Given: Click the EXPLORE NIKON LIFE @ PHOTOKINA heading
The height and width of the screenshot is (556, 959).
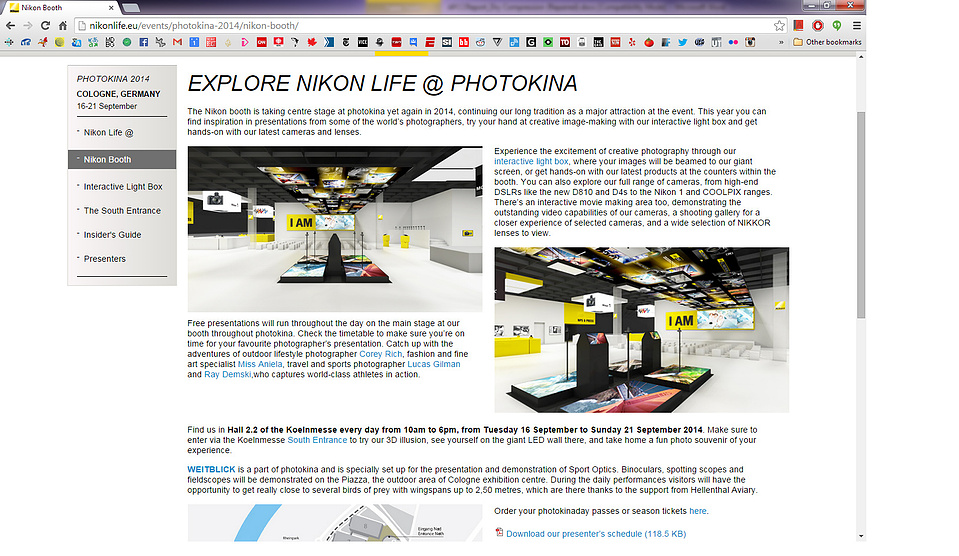Looking at the screenshot, I should pyautogui.click(x=382, y=83).
